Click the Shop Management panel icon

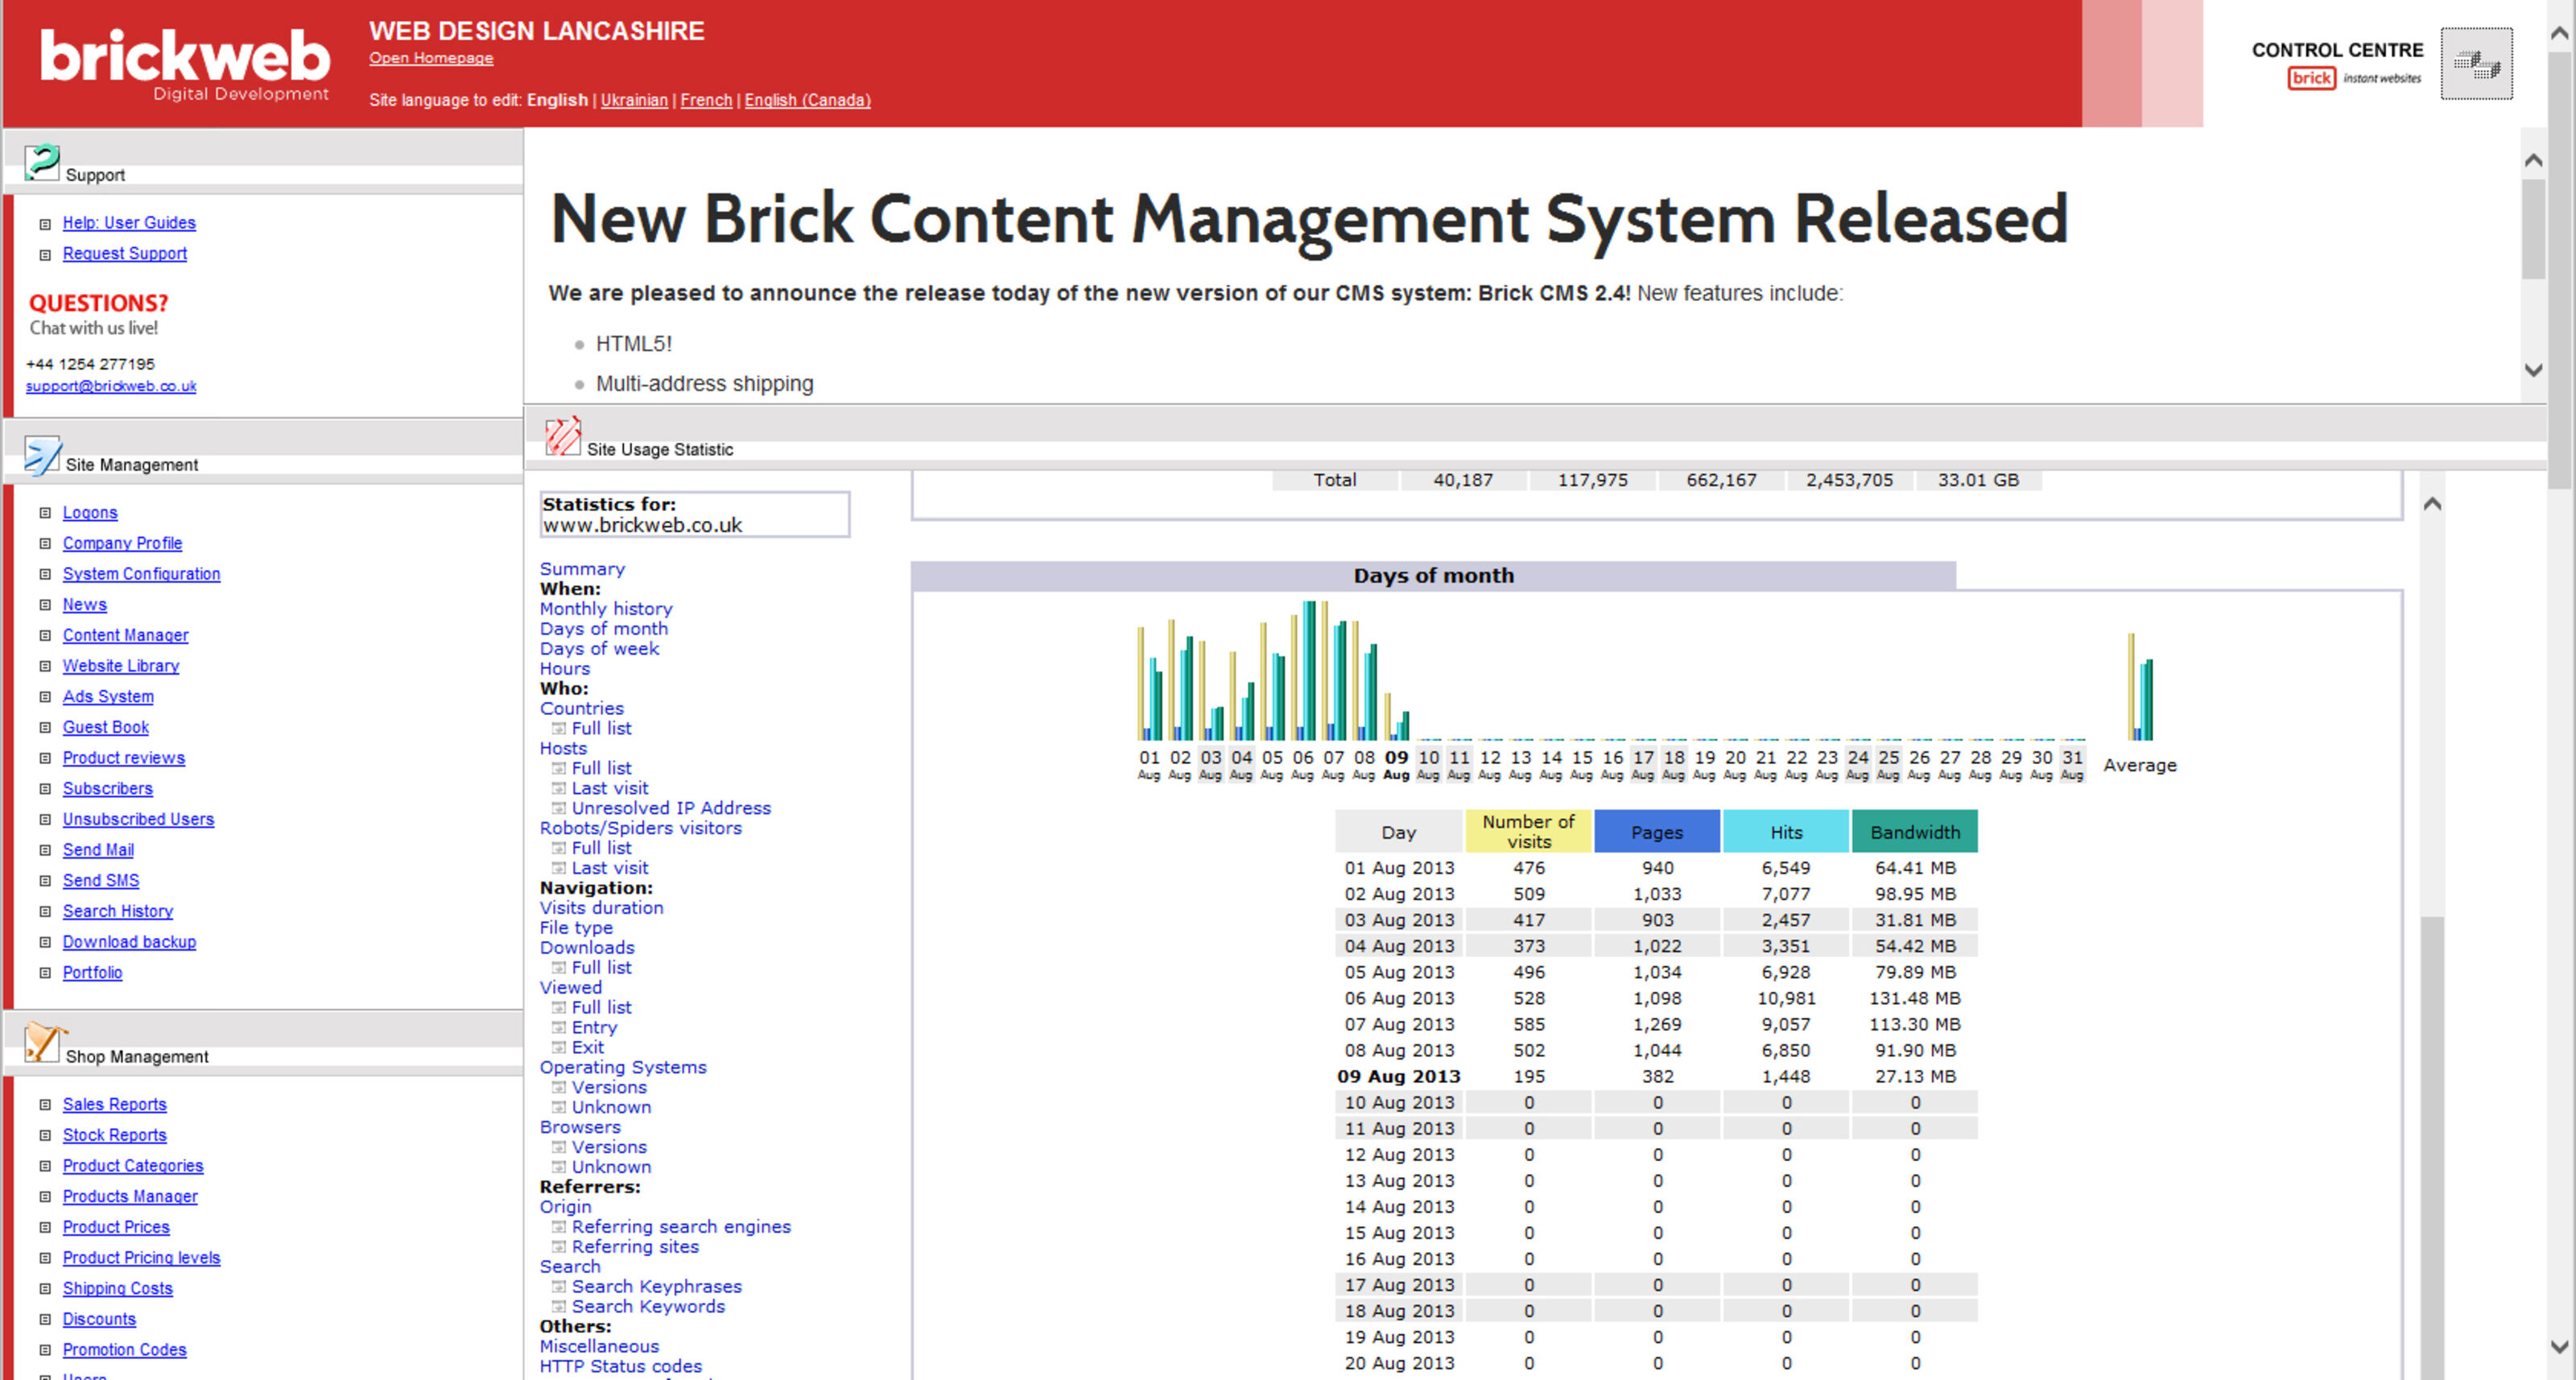[43, 1043]
